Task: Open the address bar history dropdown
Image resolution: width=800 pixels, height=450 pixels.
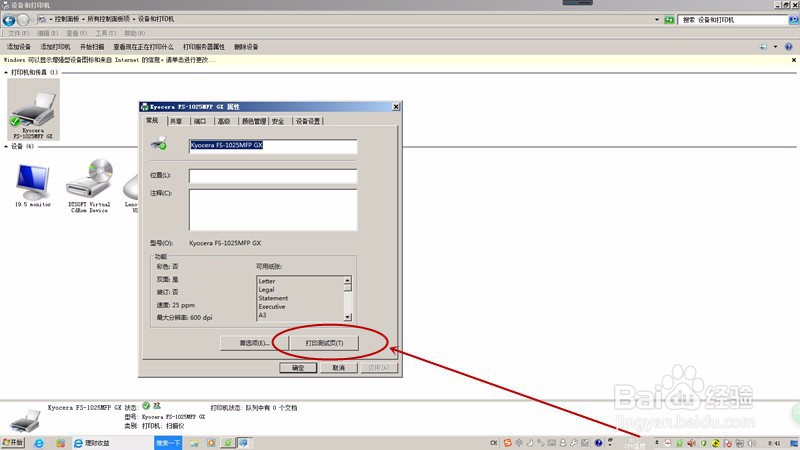Action: 657,20
